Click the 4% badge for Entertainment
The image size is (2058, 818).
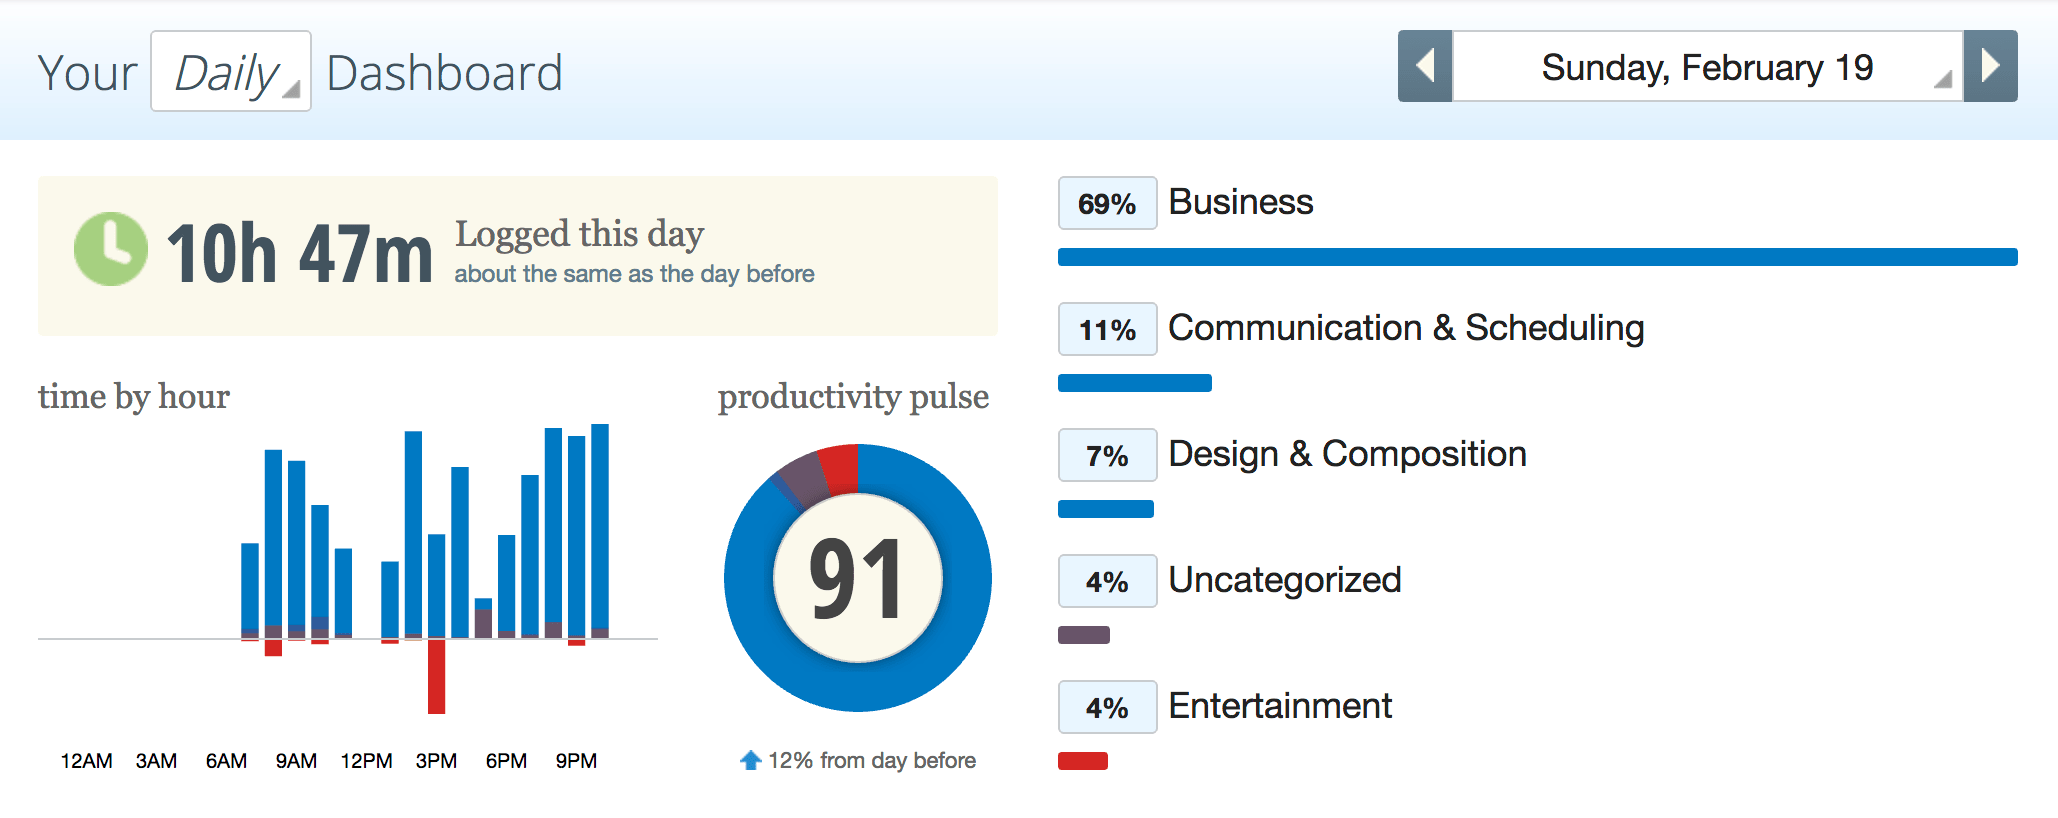(x=1106, y=707)
